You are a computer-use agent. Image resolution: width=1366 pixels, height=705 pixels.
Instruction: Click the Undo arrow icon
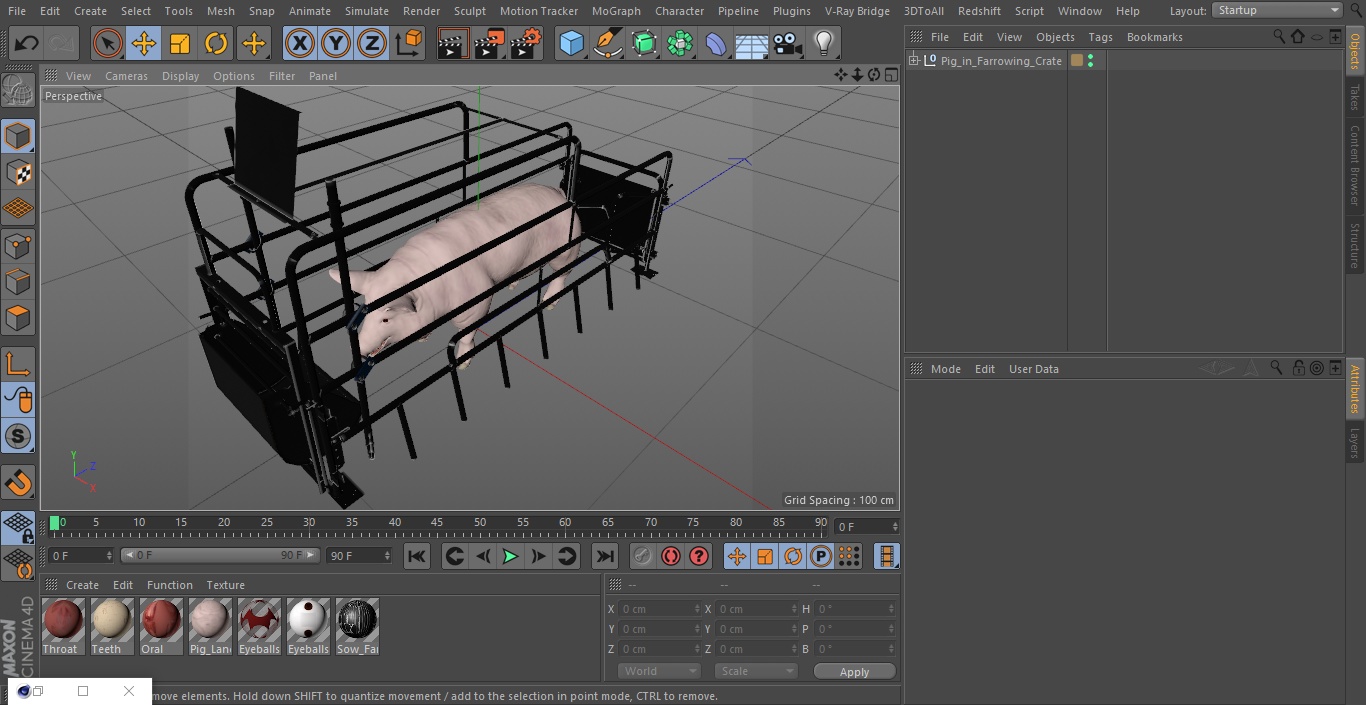(27, 43)
